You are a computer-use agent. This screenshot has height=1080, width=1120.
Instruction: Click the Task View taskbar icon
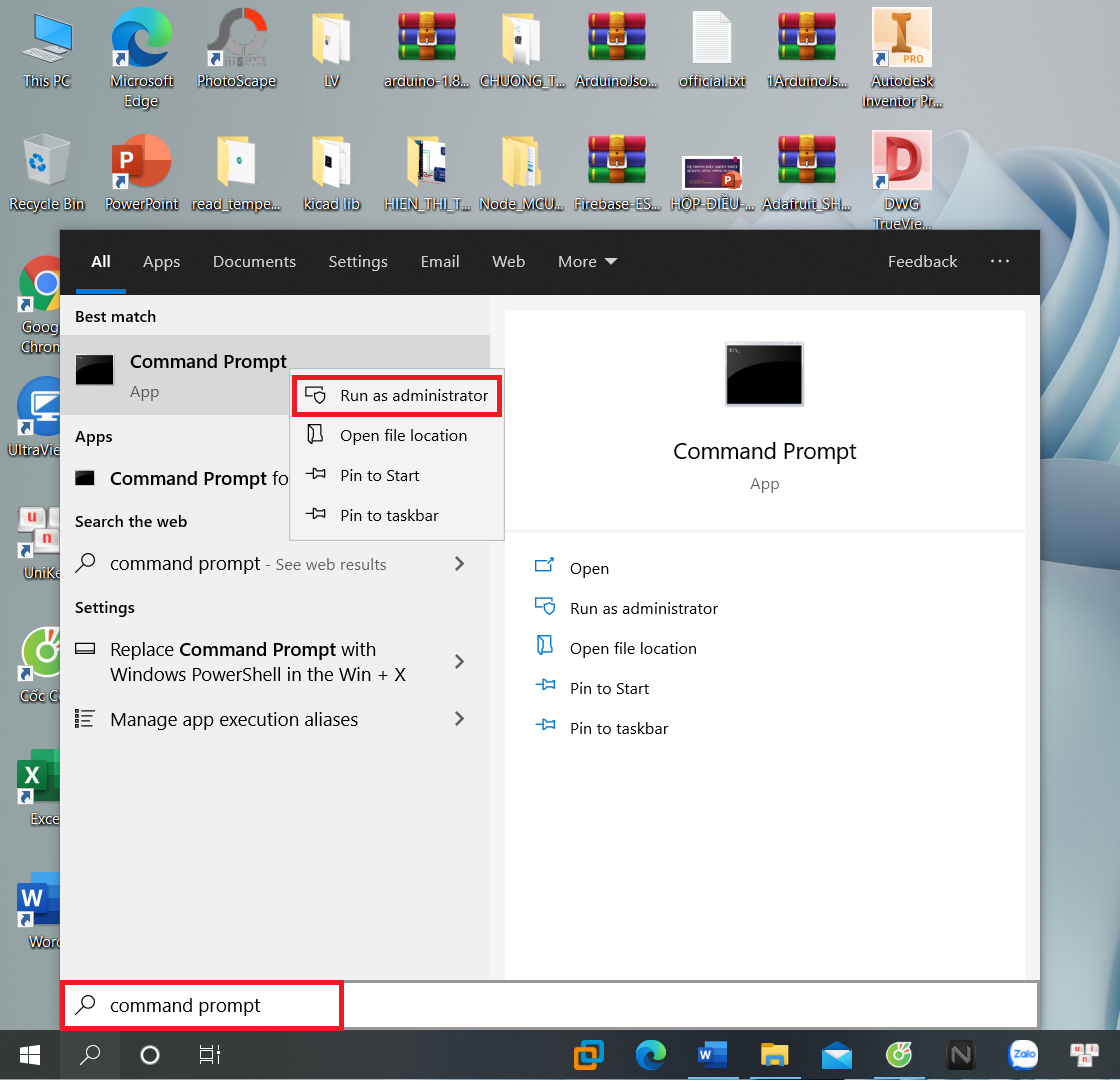coord(209,1054)
